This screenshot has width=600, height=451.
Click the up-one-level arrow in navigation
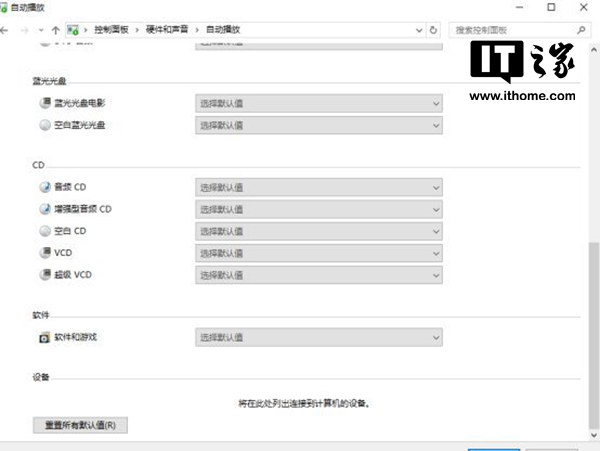(x=55, y=30)
